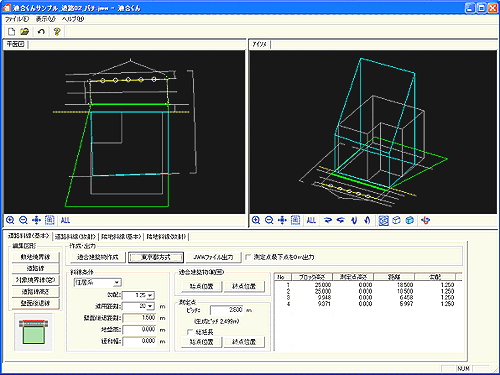Open the ファイル(F) menu
500x375 pixels.
pyautogui.click(x=17, y=19)
